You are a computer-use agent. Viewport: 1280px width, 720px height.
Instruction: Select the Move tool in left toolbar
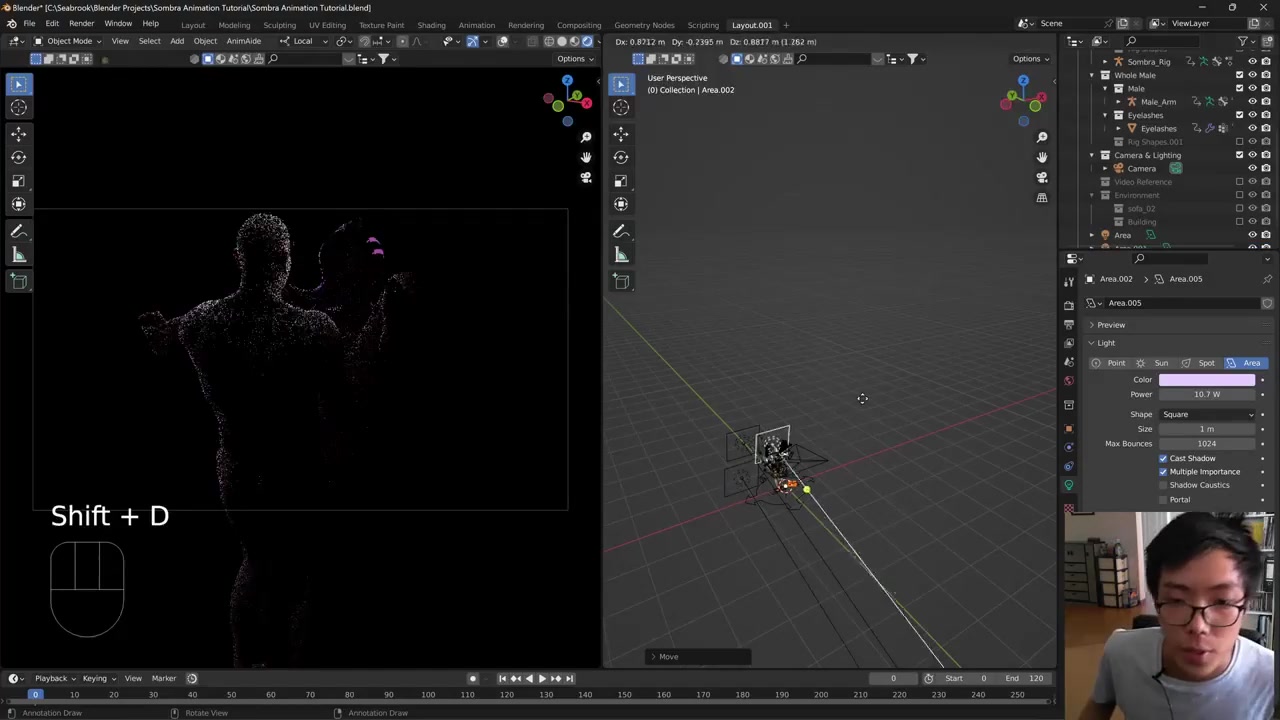(19, 133)
